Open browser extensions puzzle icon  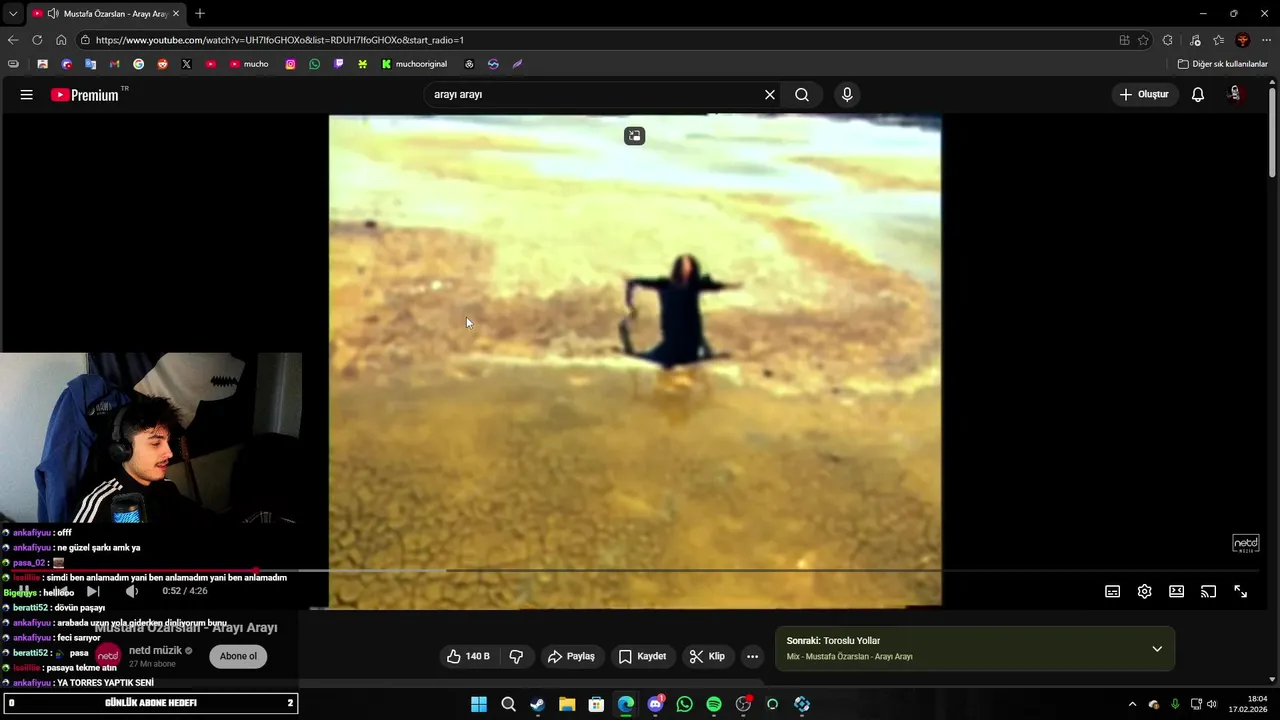click(1168, 40)
